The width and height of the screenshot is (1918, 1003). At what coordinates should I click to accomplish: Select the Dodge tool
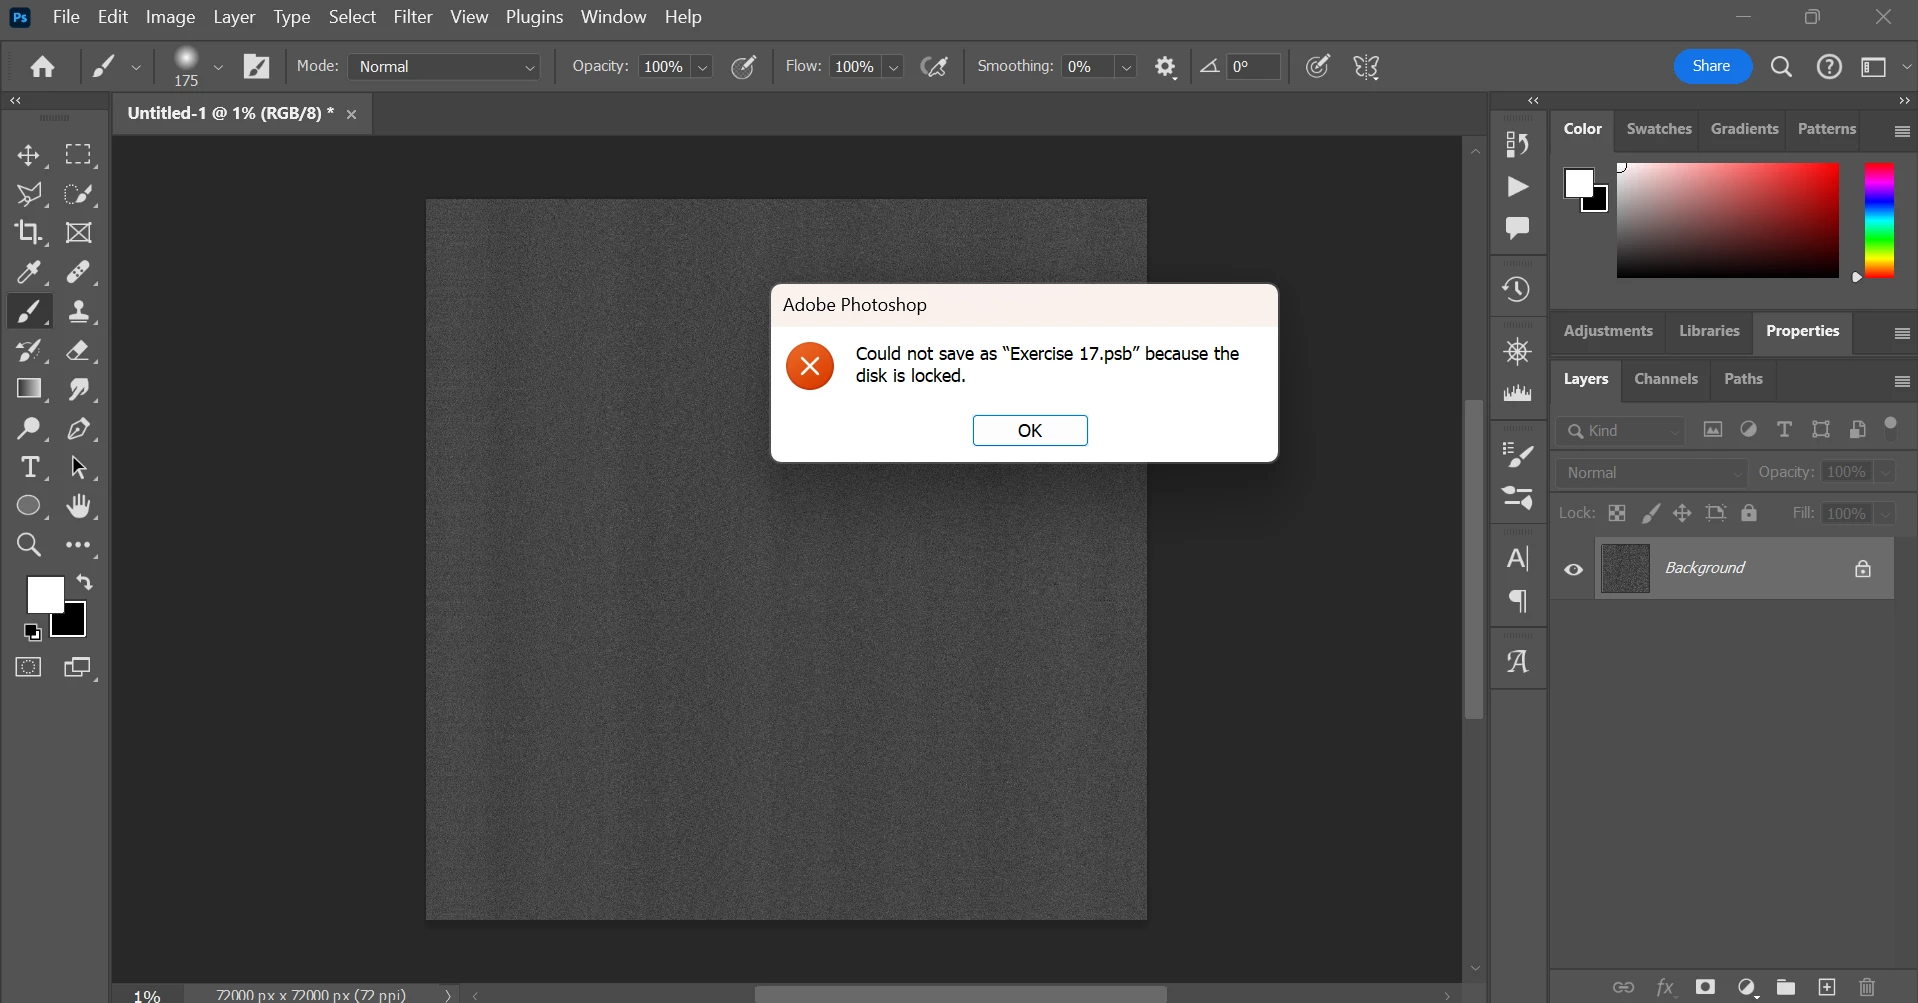click(x=29, y=429)
